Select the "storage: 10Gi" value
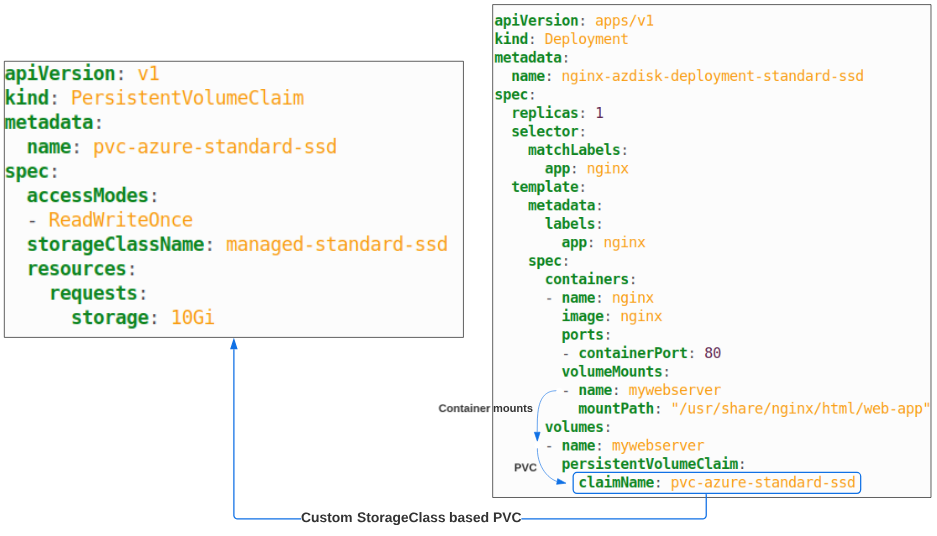 click(x=142, y=318)
